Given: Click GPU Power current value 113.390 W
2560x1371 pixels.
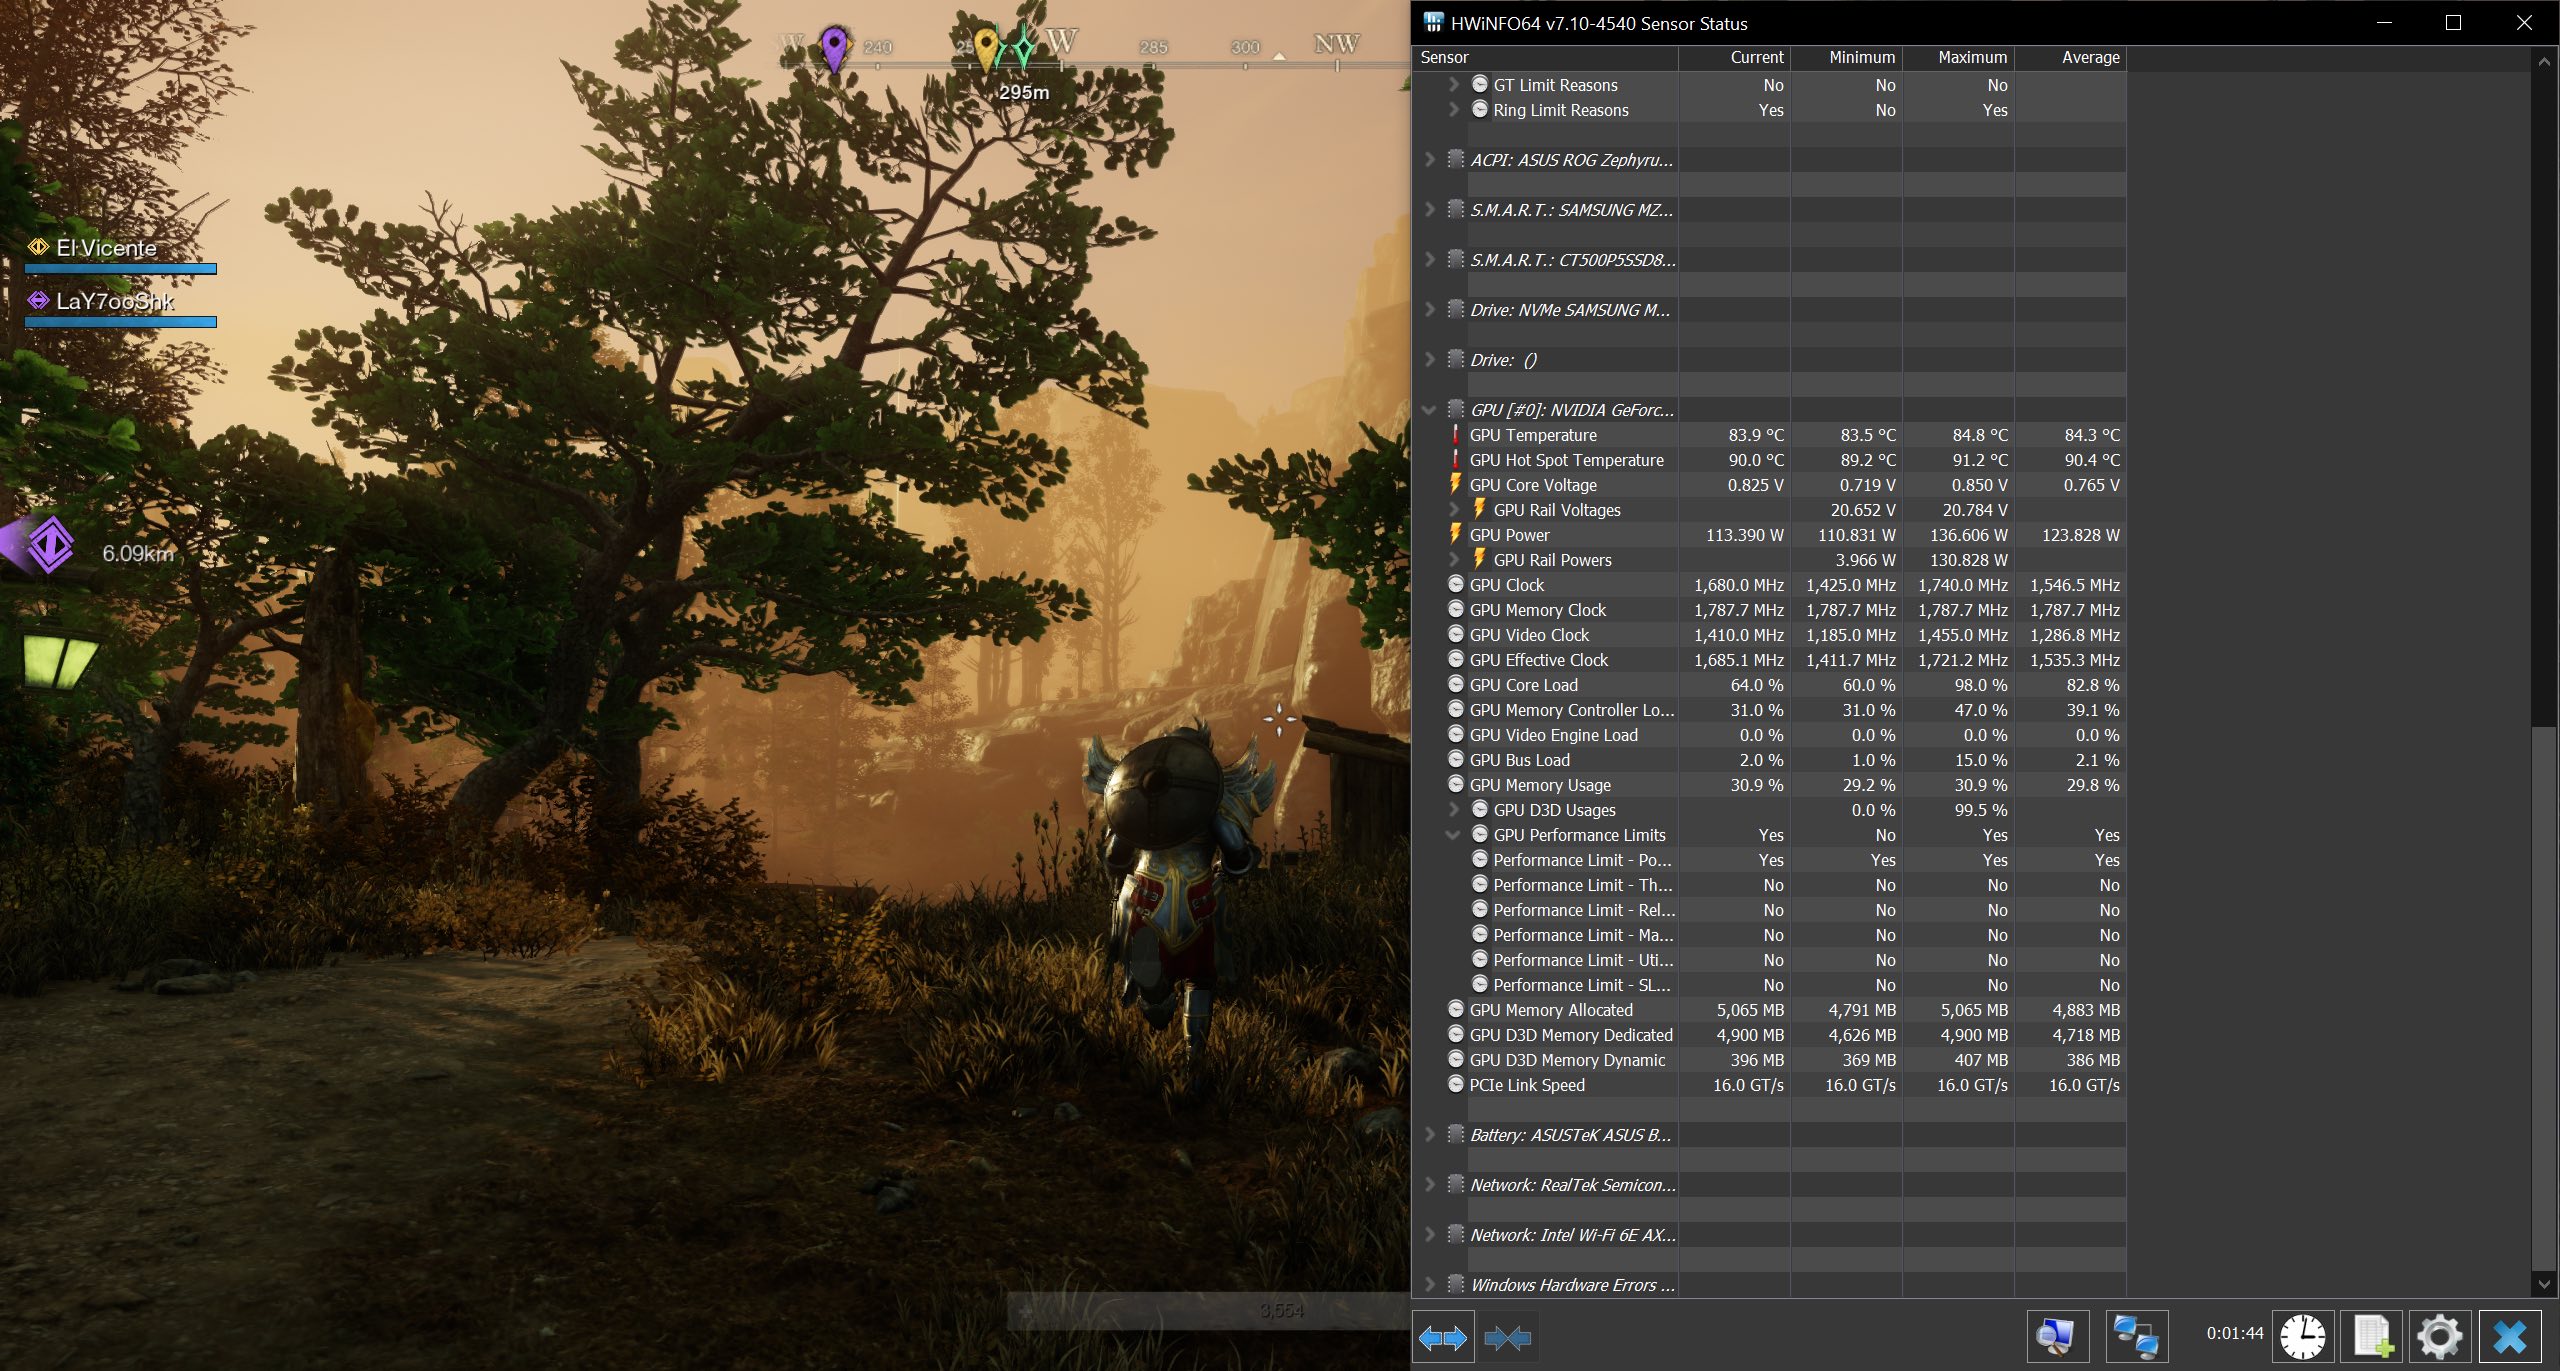Looking at the screenshot, I should coord(1744,535).
